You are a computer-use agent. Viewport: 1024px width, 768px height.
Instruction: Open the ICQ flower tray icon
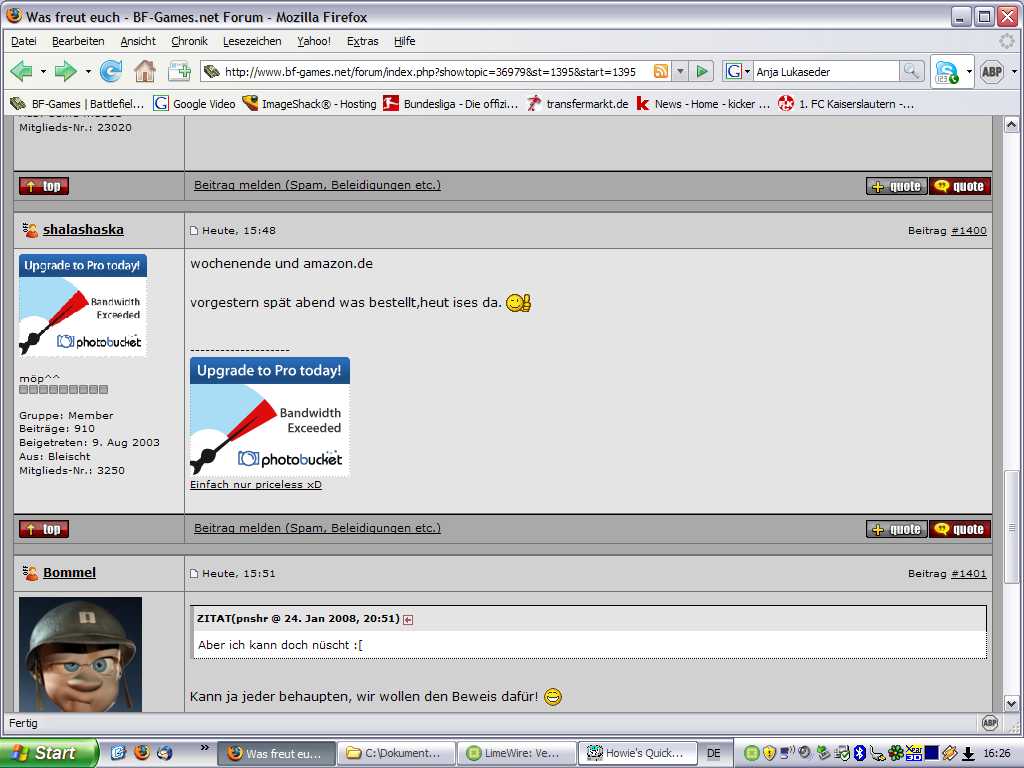895,753
